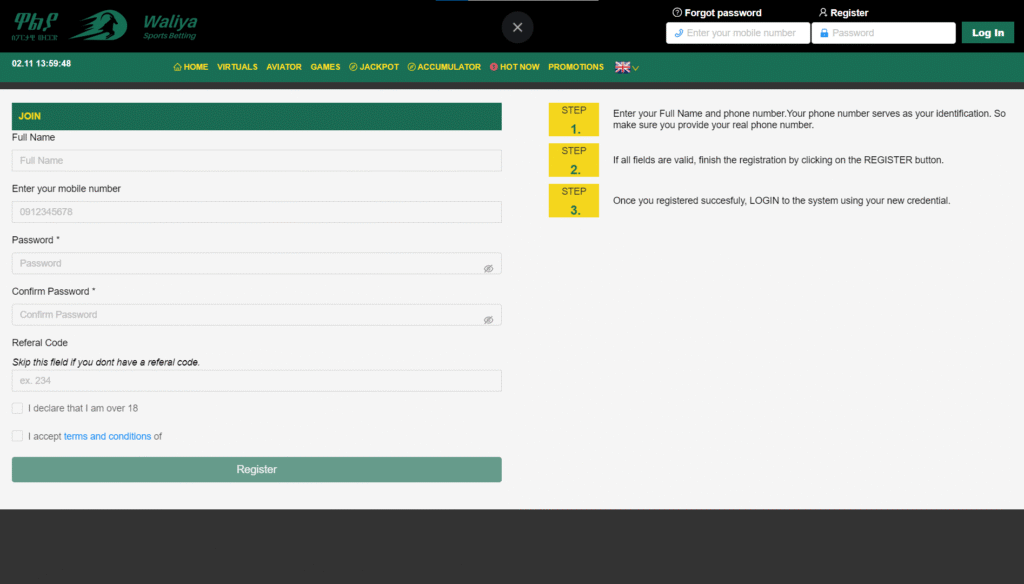Focus the Full Name input field
The width and height of the screenshot is (1024, 584).
coord(256,161)
